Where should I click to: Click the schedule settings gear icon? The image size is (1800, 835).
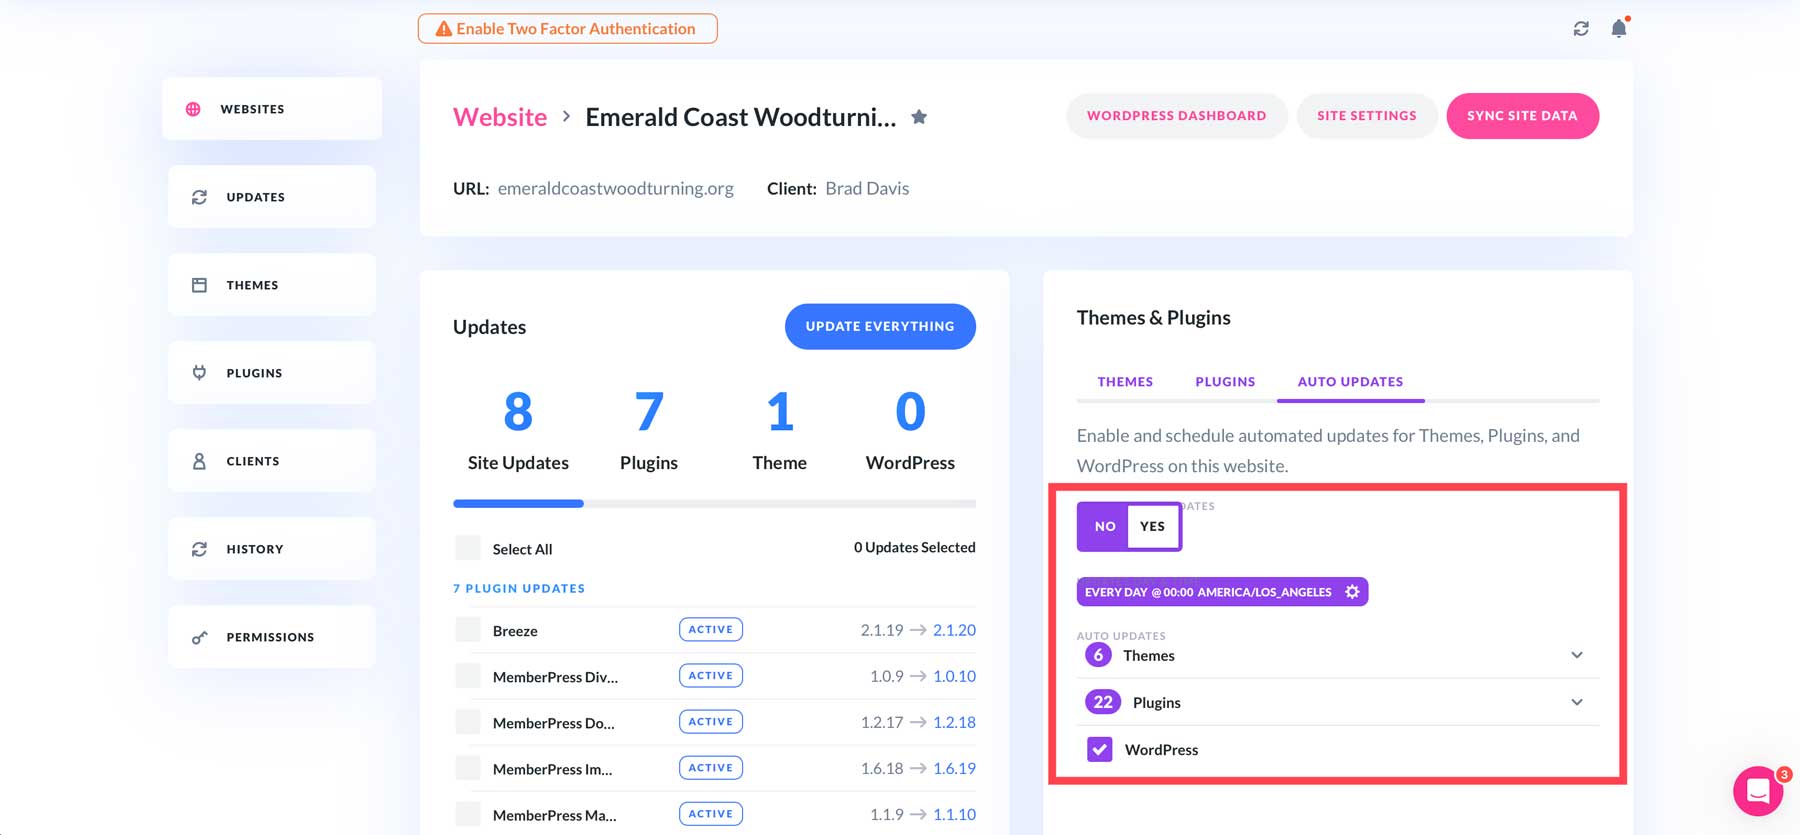(1352, 592)
